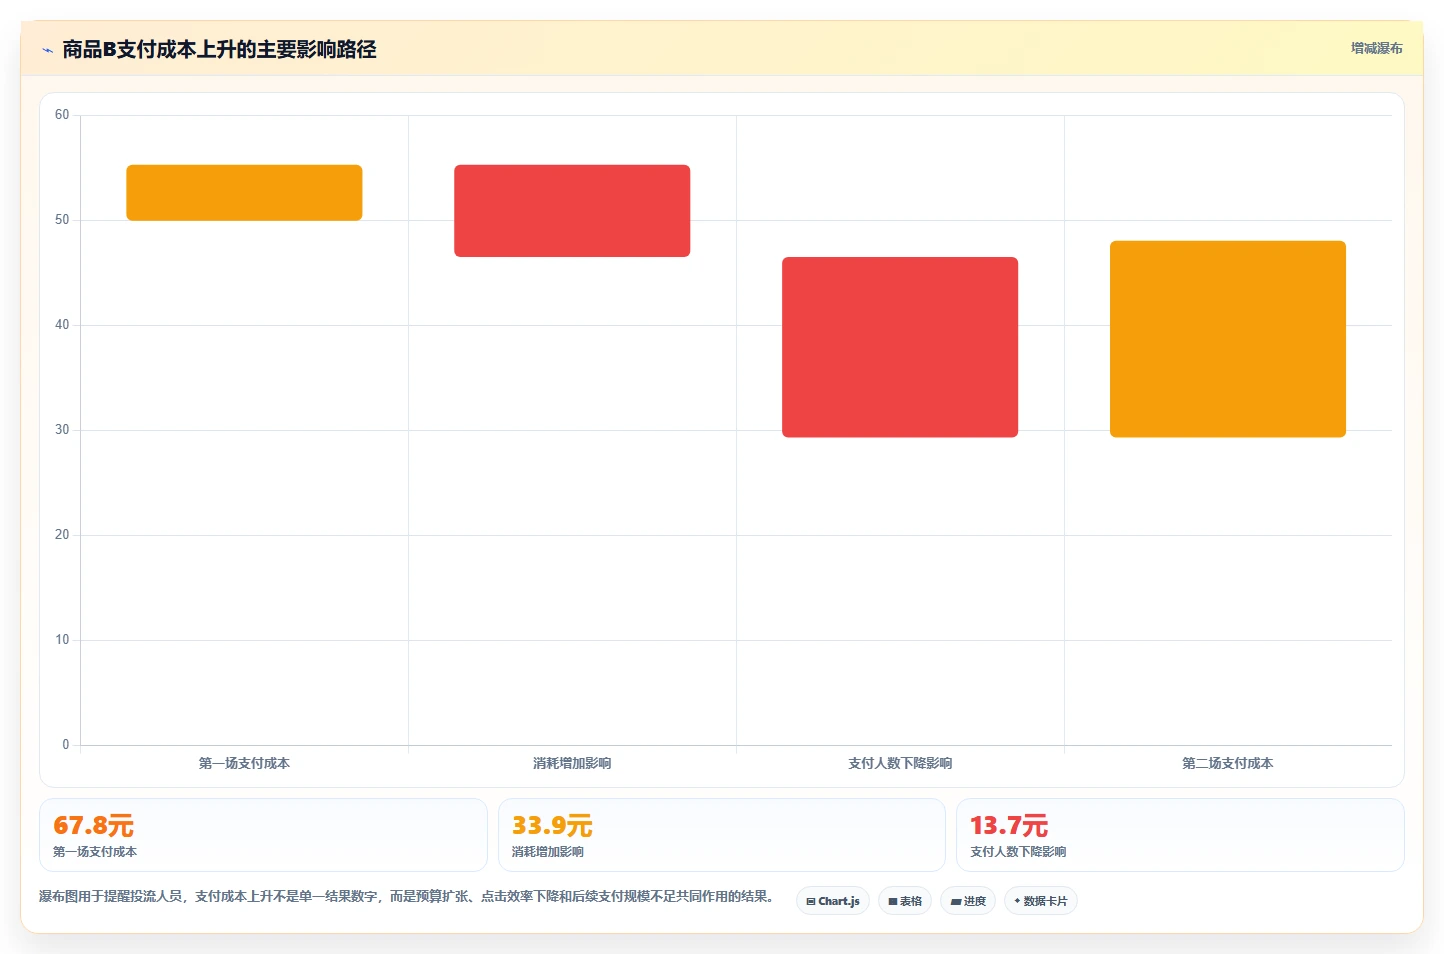Click the 第一场支付成本 x-axis label
This screenshot has height=954, width=1444.
point(244,763)
